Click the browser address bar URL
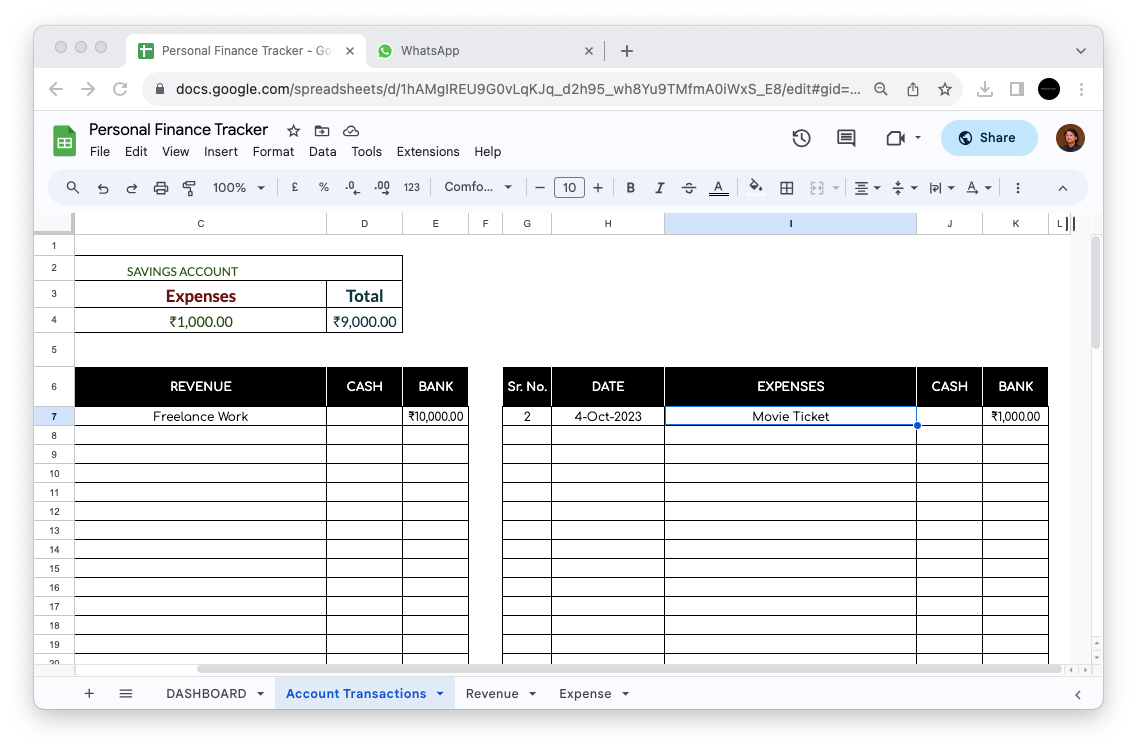 point(518,89)
